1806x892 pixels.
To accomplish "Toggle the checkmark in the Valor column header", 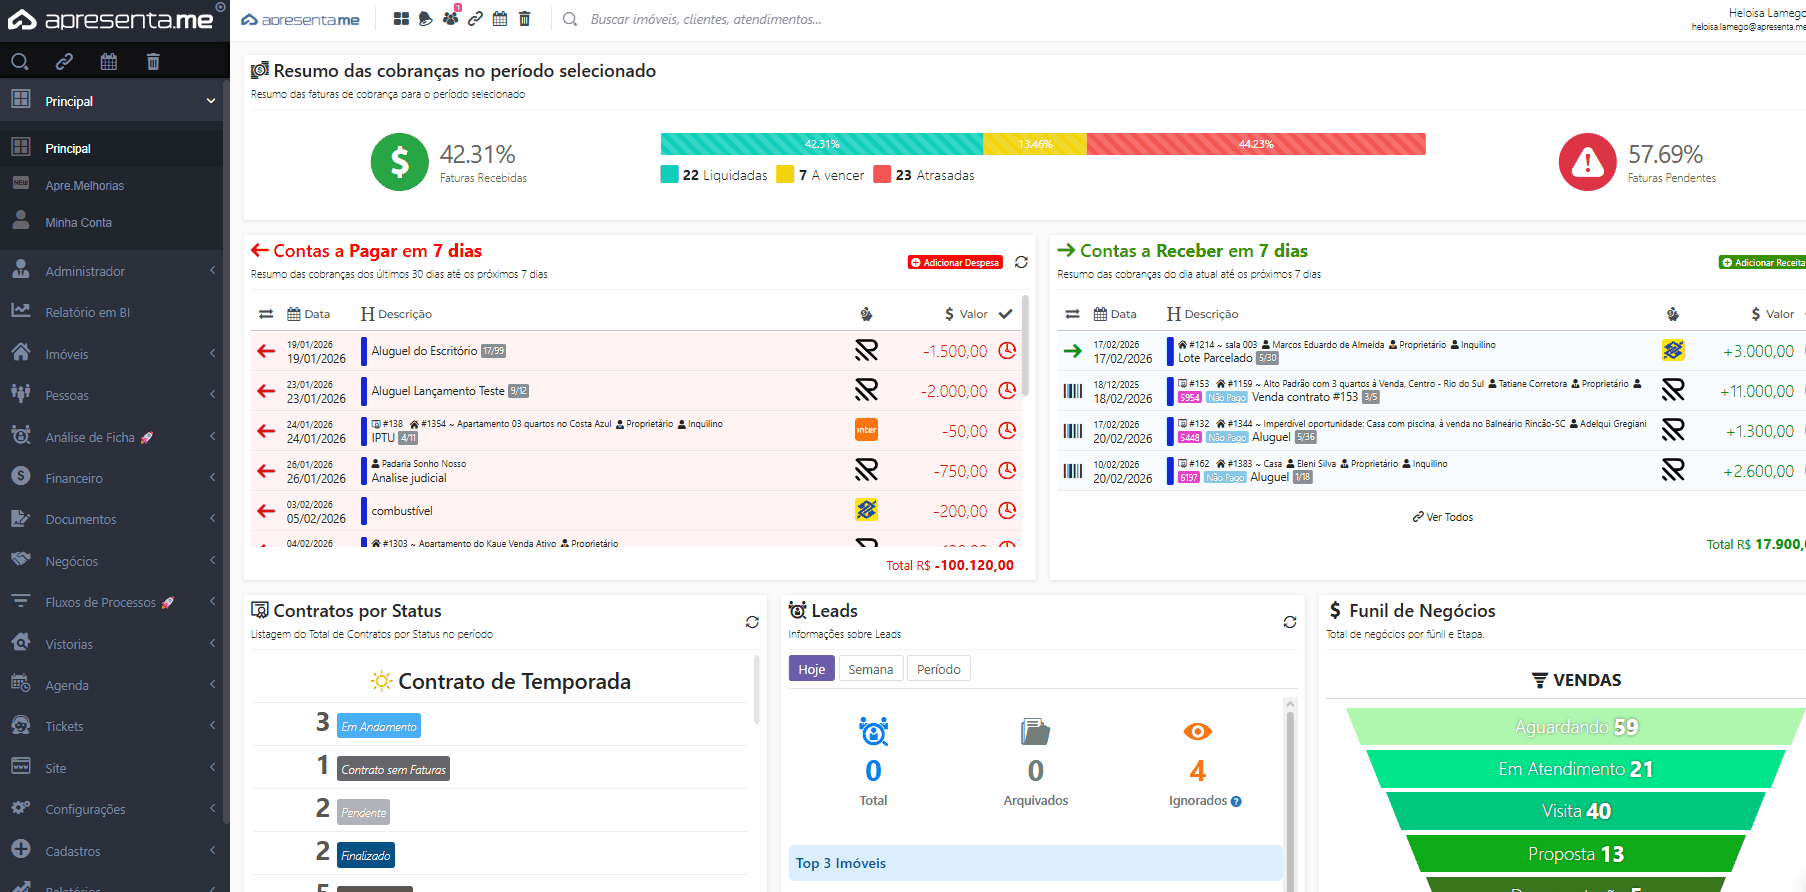I will tap(1006, 314).
